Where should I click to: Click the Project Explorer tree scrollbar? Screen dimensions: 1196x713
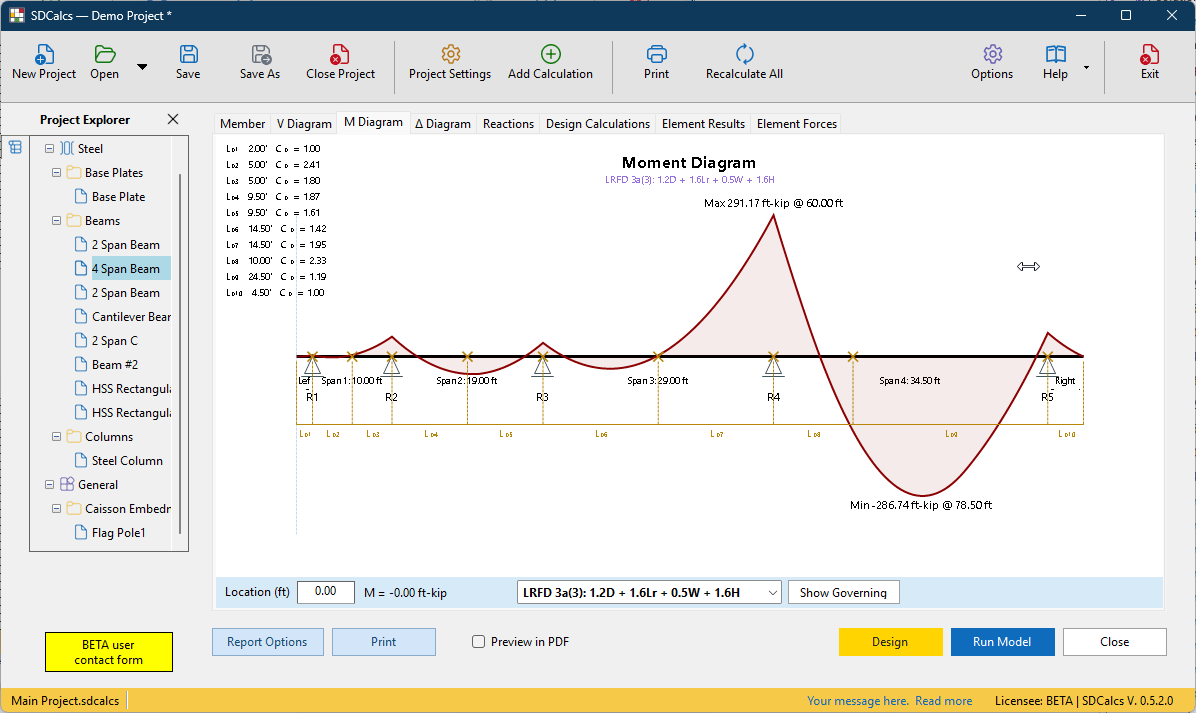coord(181,355)
